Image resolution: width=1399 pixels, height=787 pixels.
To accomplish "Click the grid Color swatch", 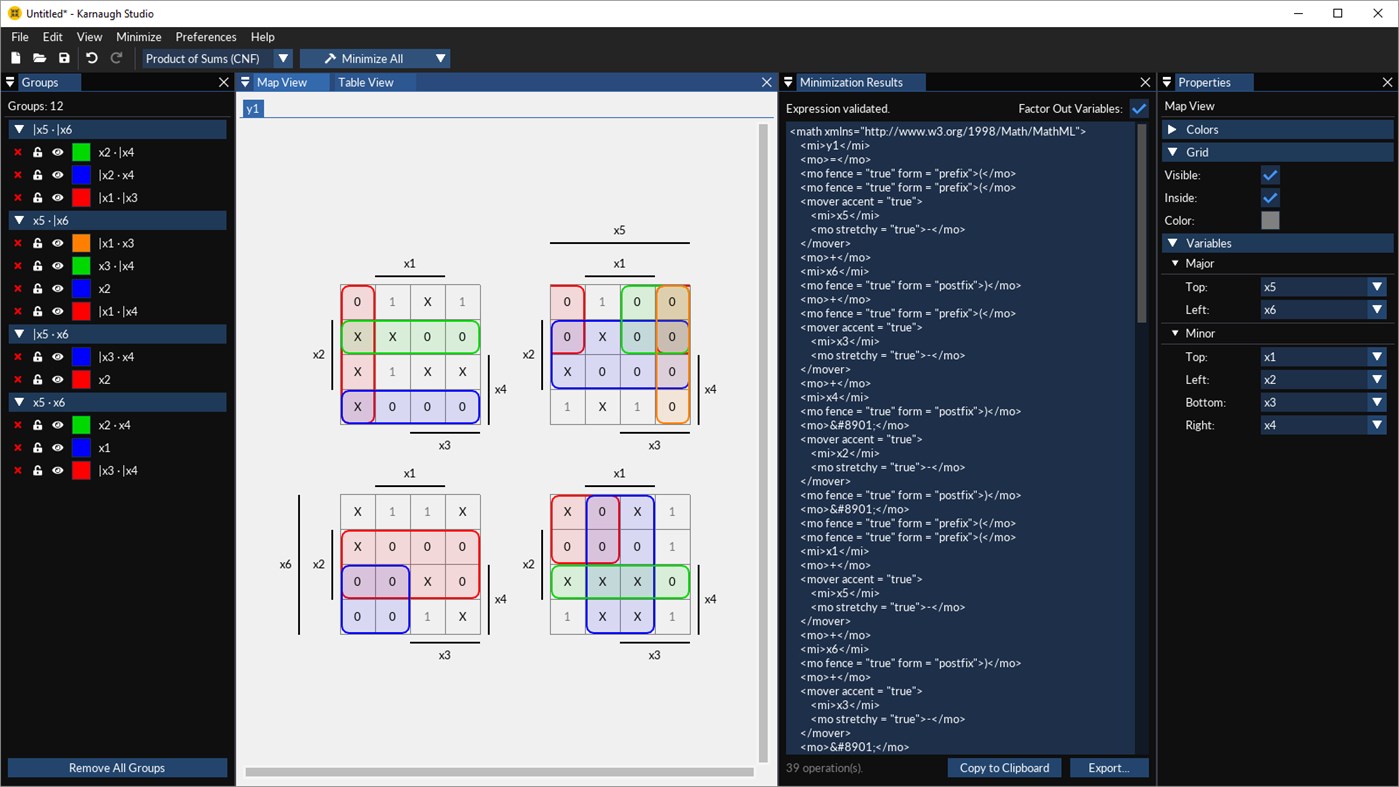I will (1270, 220).
